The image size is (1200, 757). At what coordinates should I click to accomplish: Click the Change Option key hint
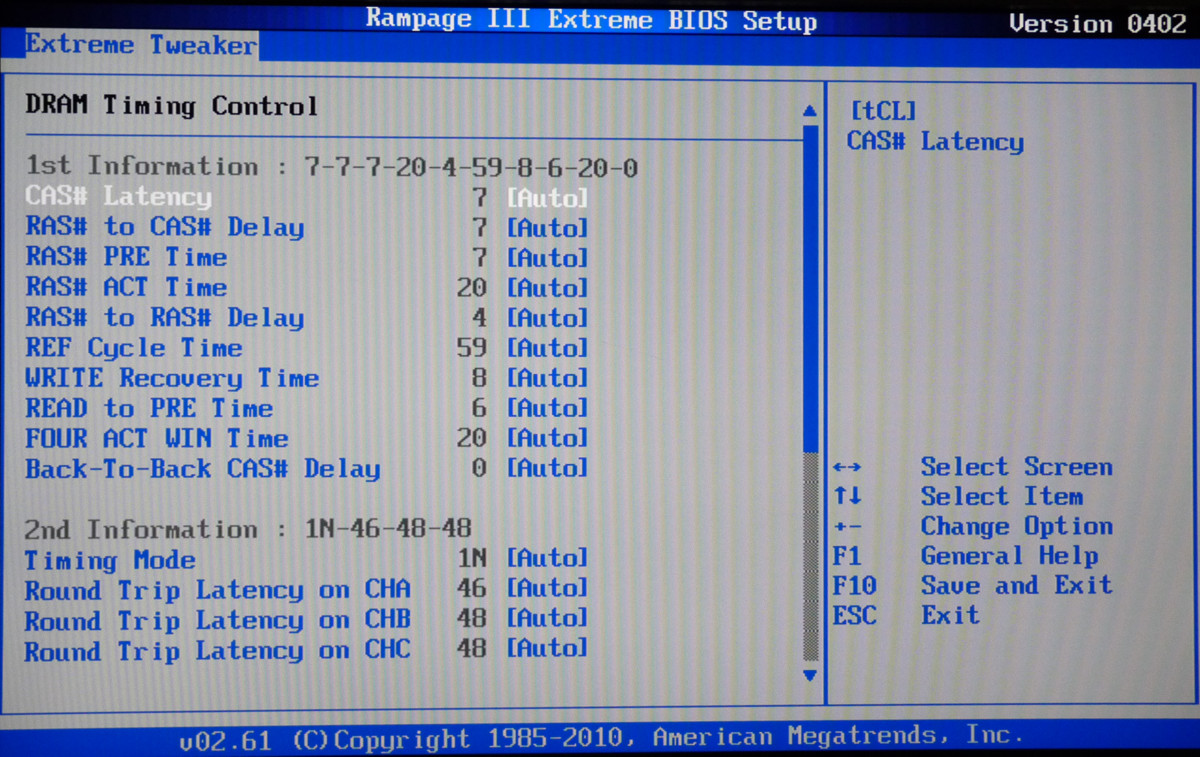[x=972, y=527]
